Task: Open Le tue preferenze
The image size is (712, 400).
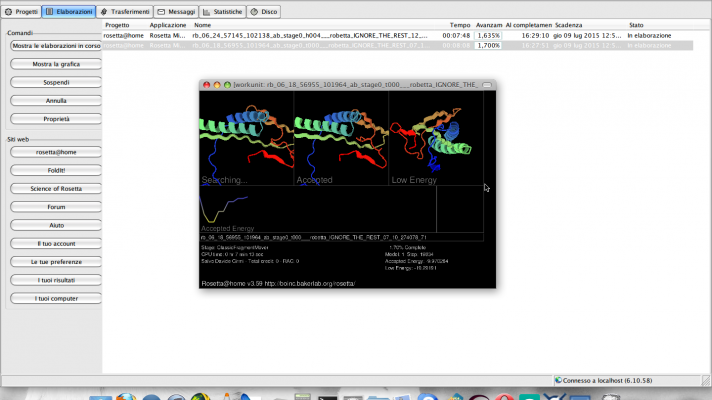Action: [56, 262]
